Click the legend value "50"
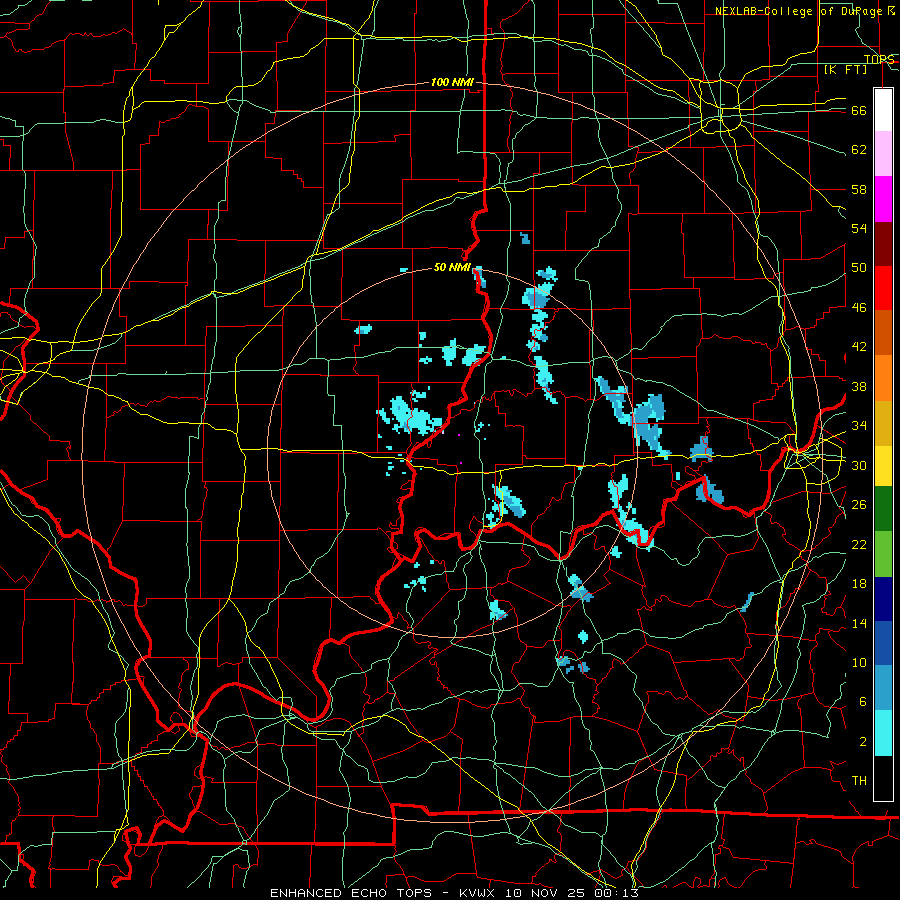The image size is (900, 900). (x=859, y=268)
